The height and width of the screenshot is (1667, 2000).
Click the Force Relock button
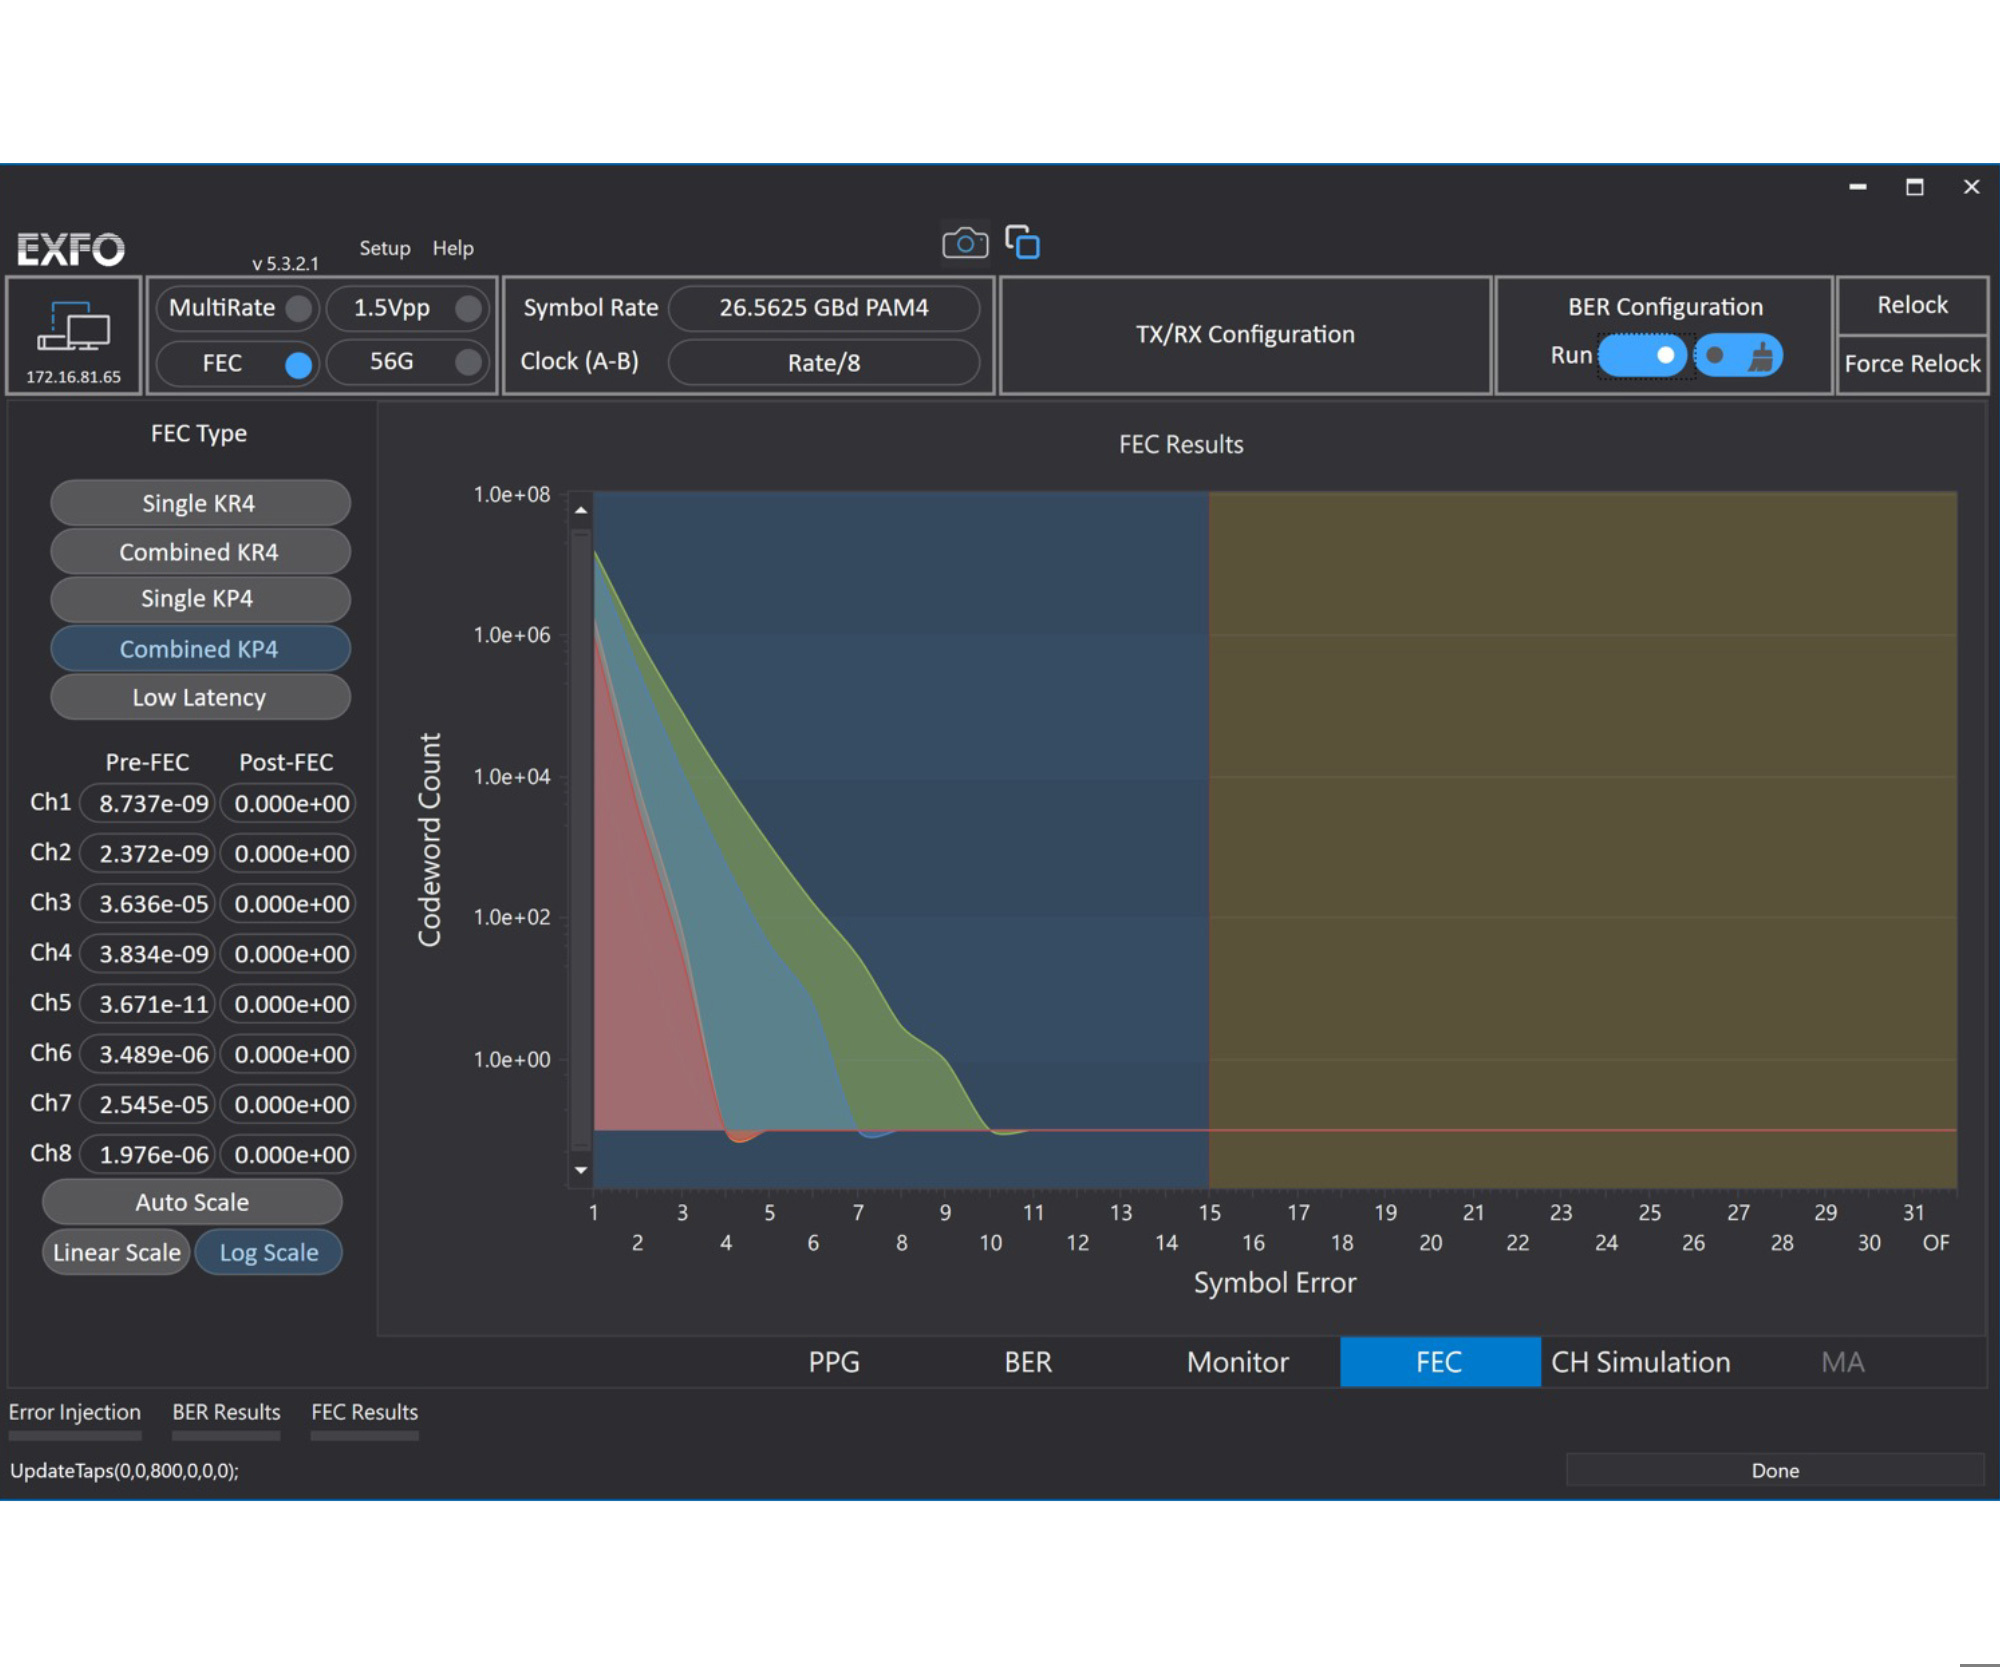point(1911,363)
